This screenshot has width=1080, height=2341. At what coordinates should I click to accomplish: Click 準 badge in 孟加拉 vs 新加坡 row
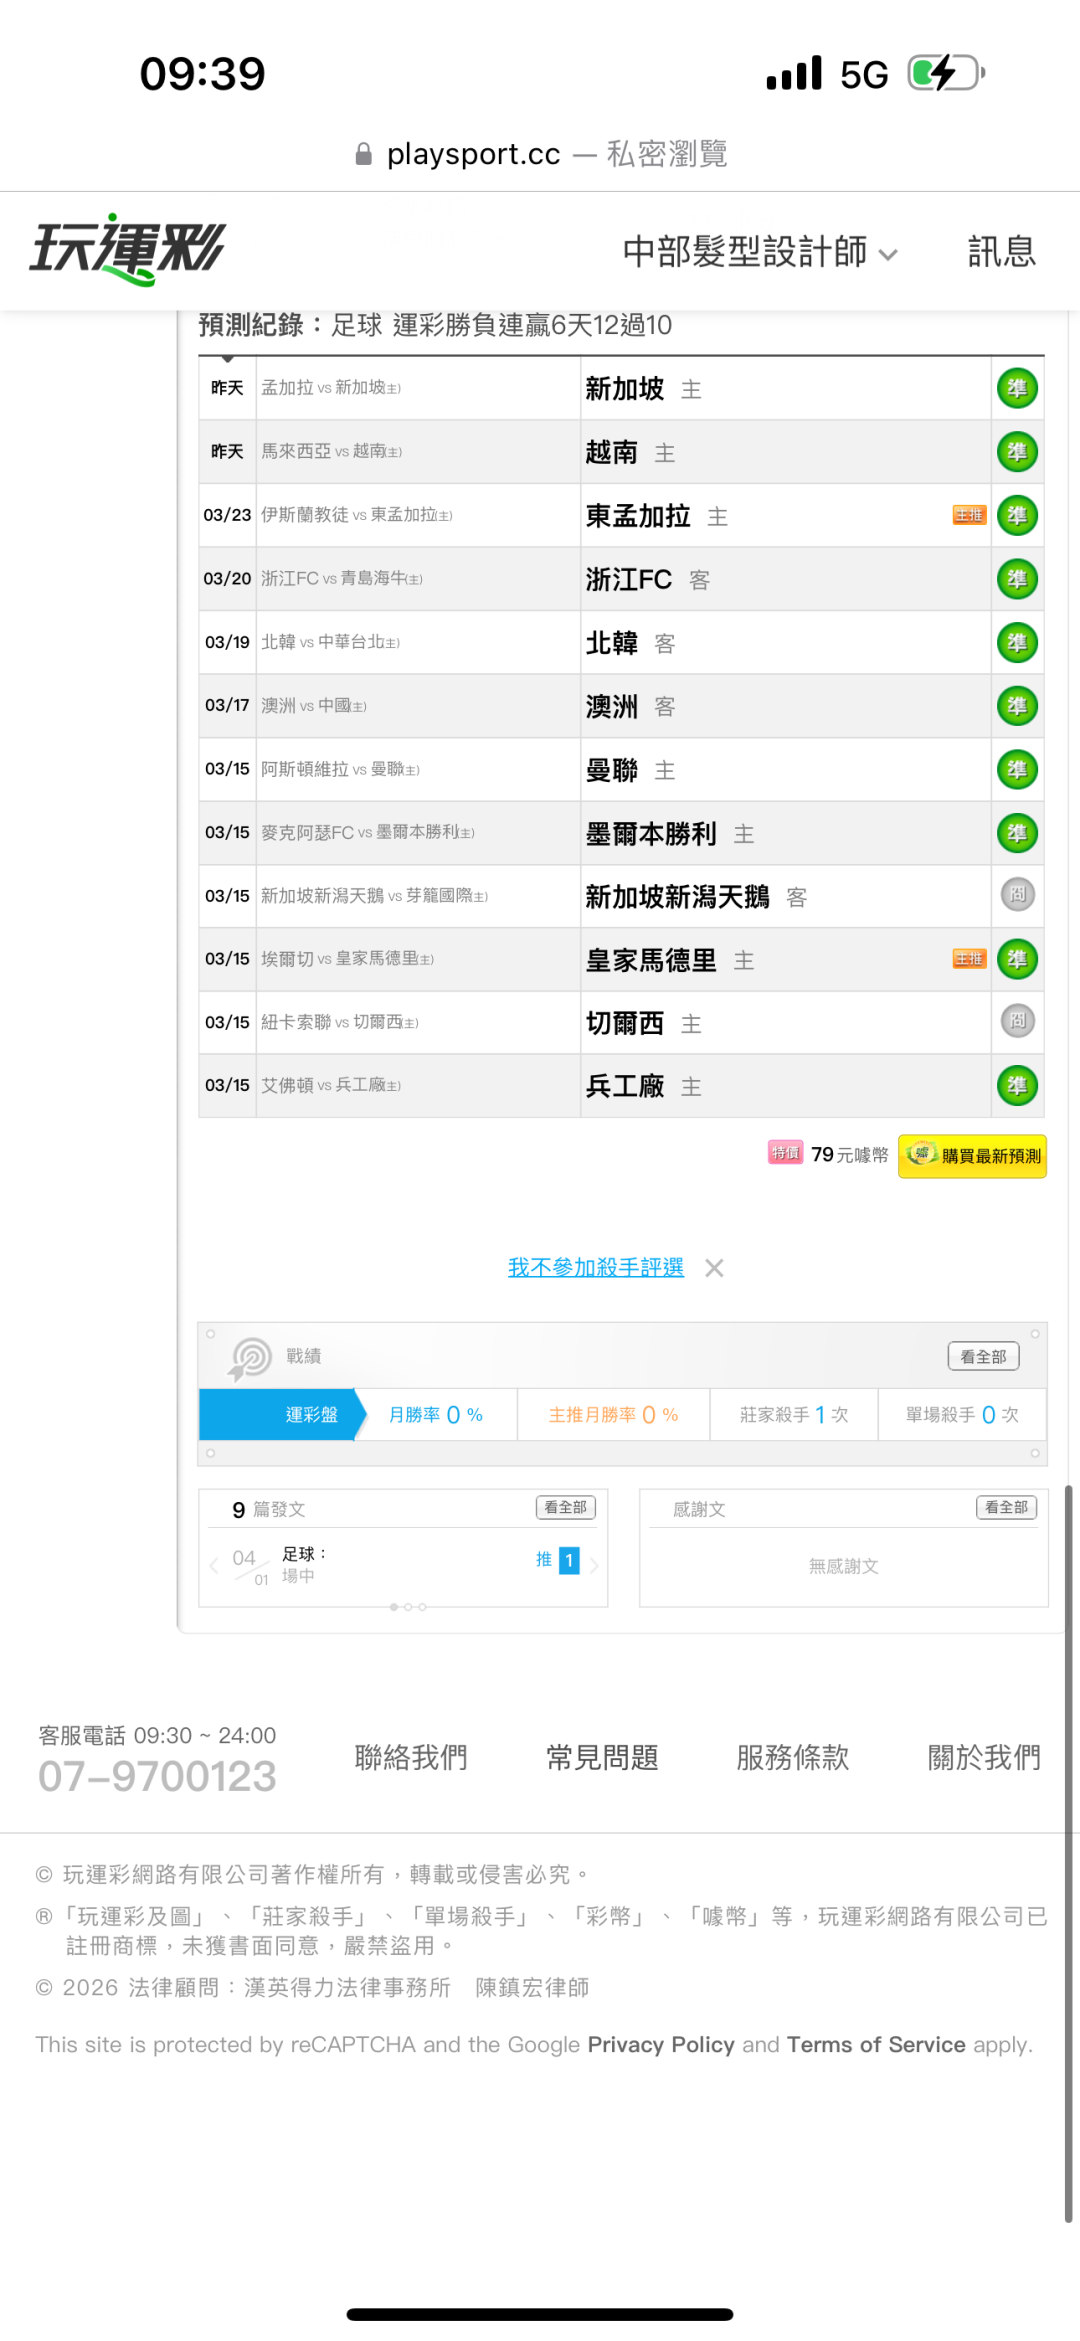tap(1017, 389)
